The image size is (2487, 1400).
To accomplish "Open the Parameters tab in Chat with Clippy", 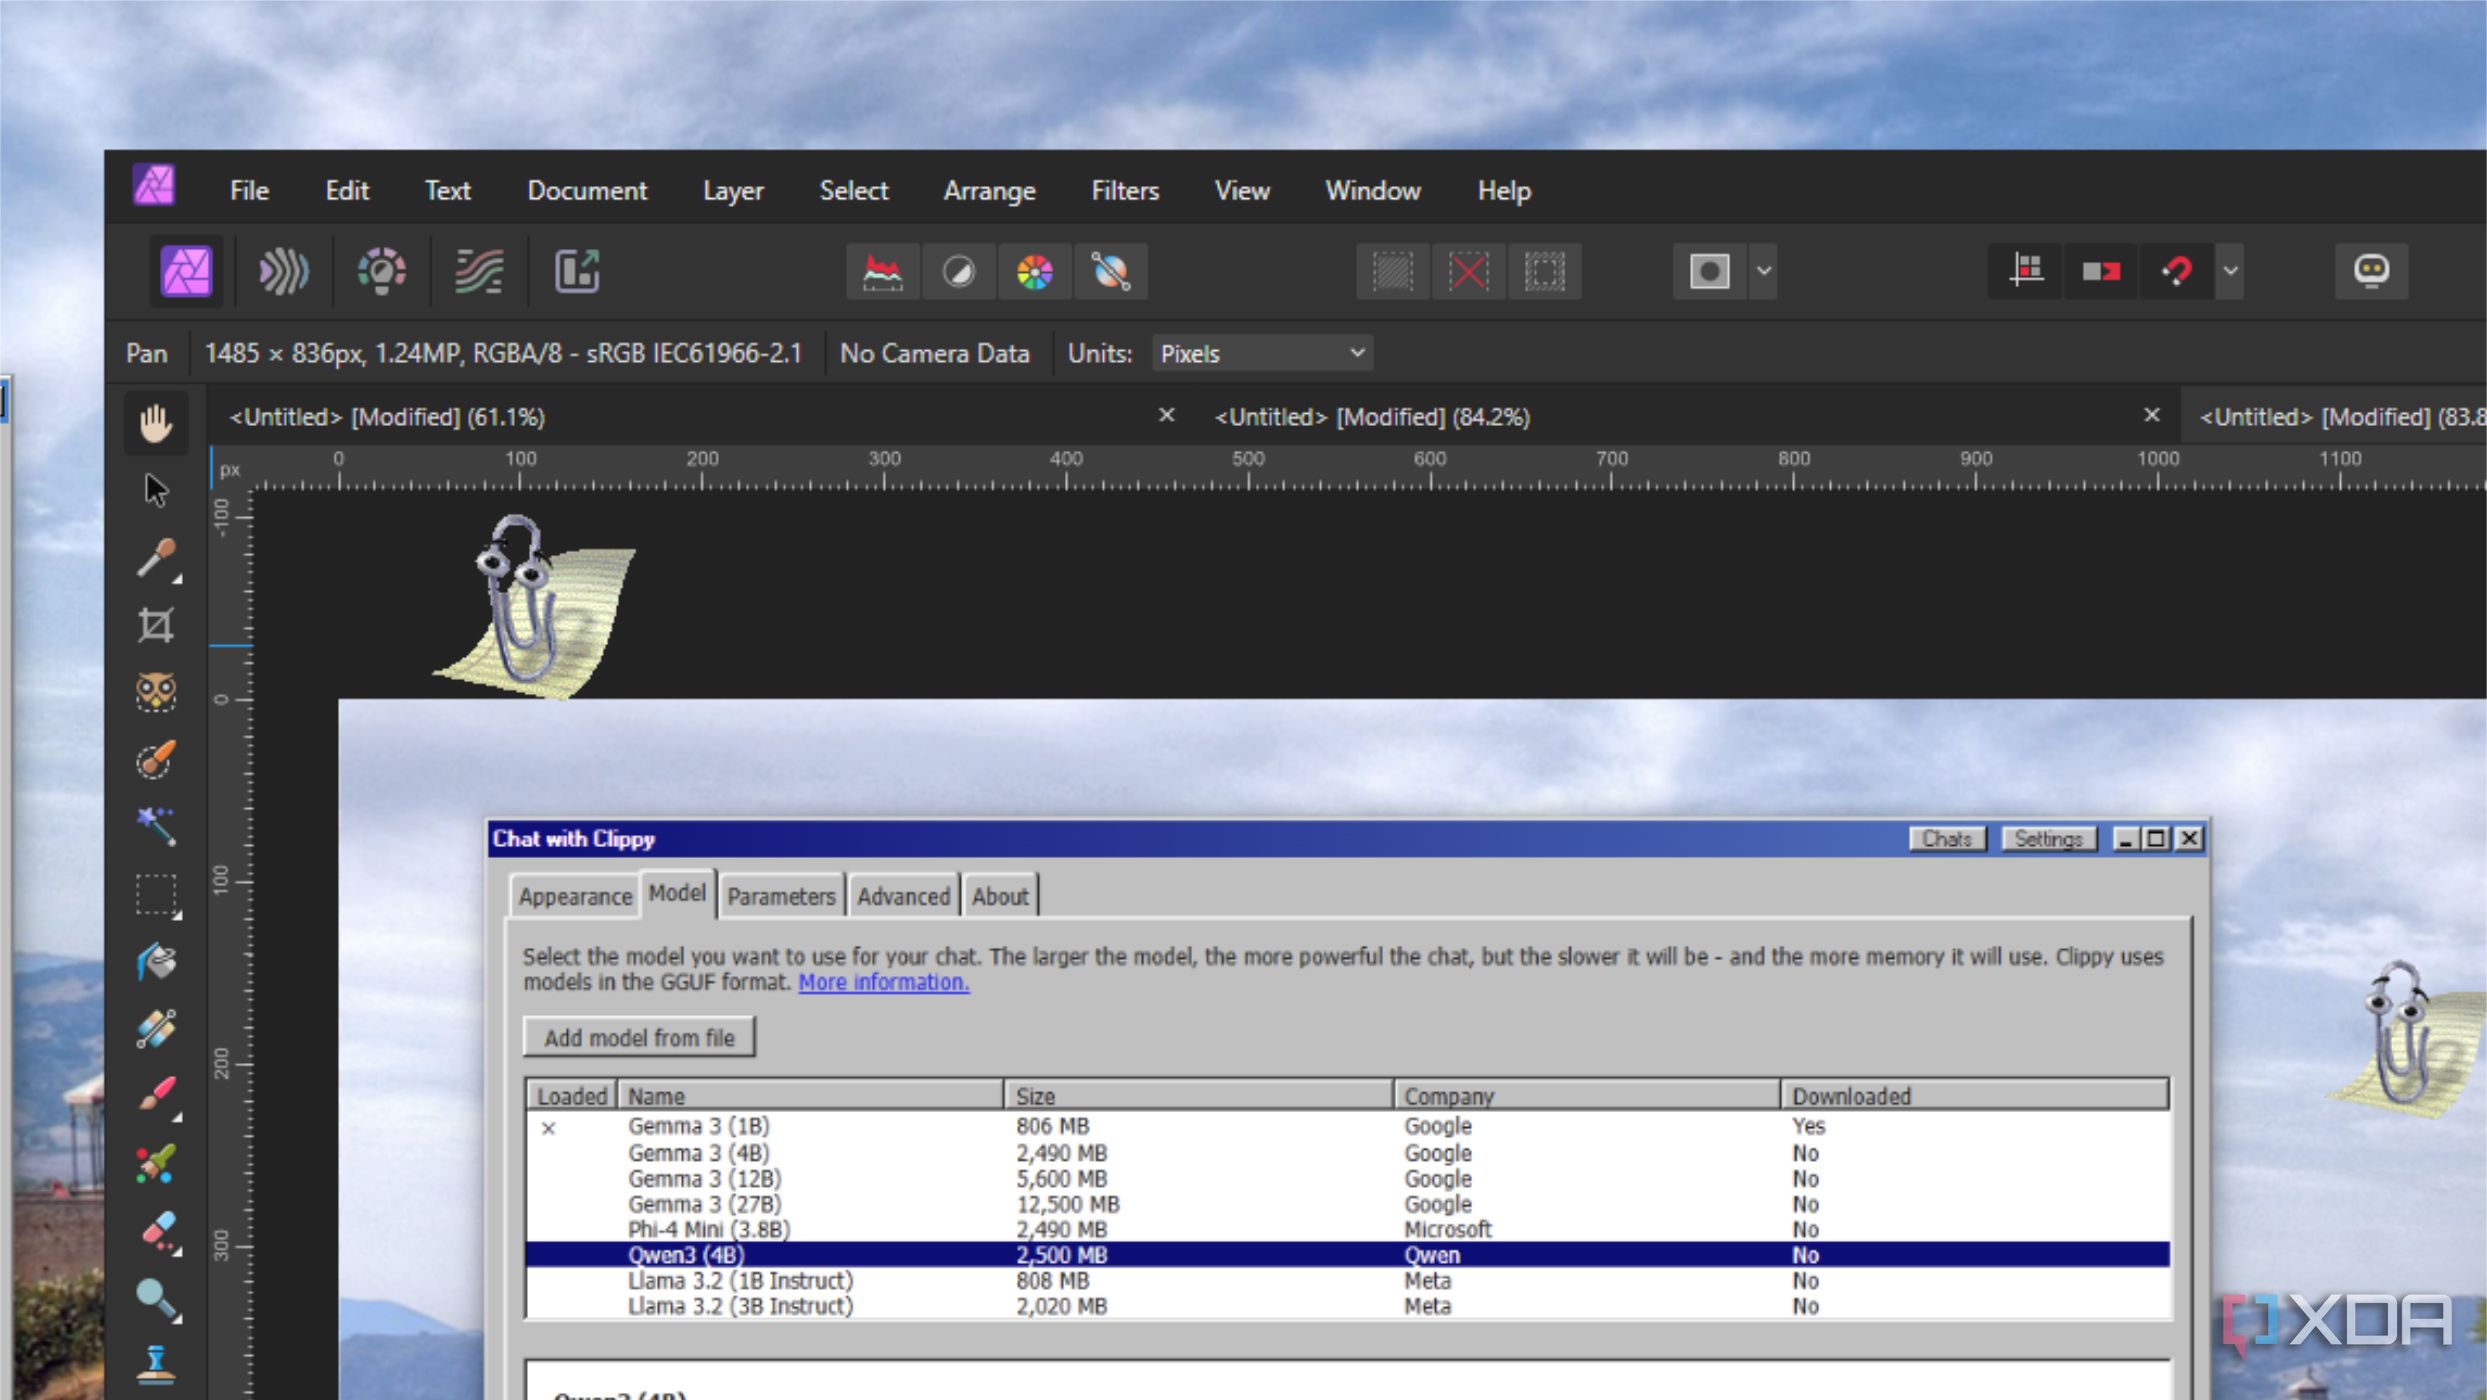I will tap(781, 896).
